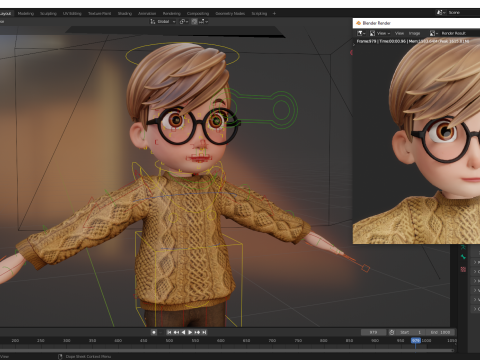This screenshot has width=480, height=360.
Task: Jump to the end frame of timeline
Action: click(x=204, y=332)
